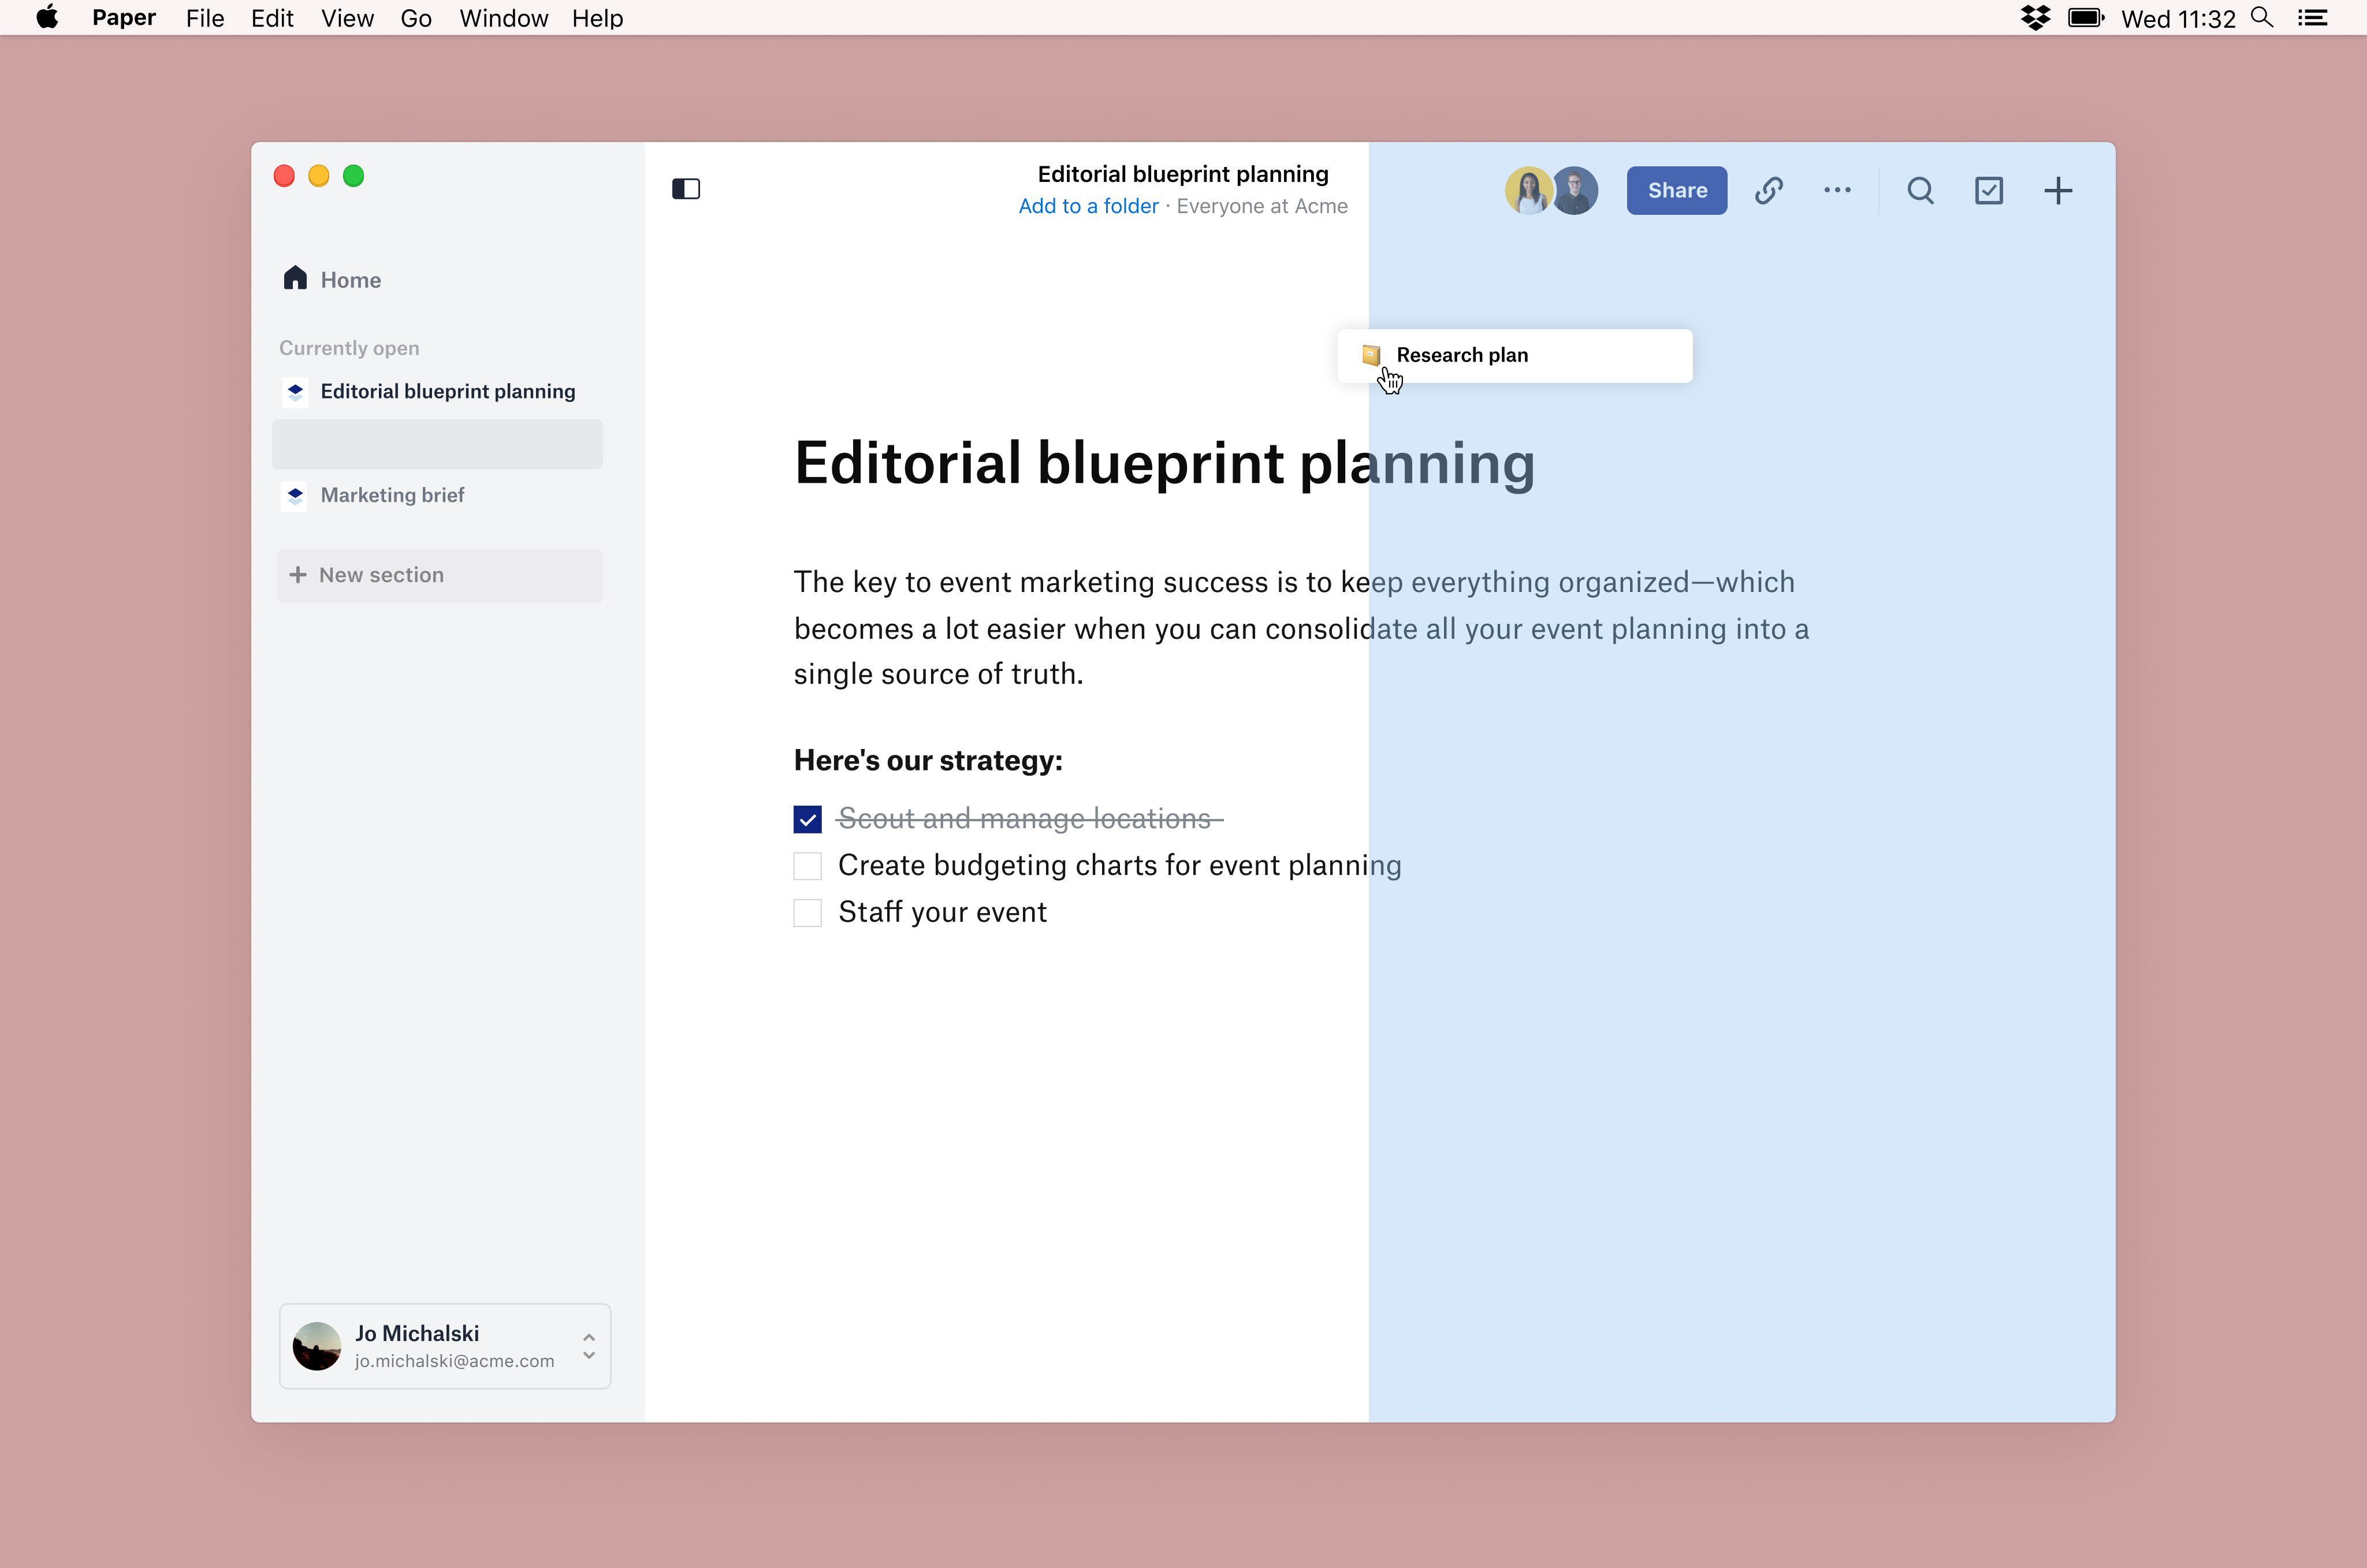The height and width of the screenshot is (1568, 2367).
Task: View the woman collaborator avatar
Action: pyautogui.click(x=1529, y=190)
